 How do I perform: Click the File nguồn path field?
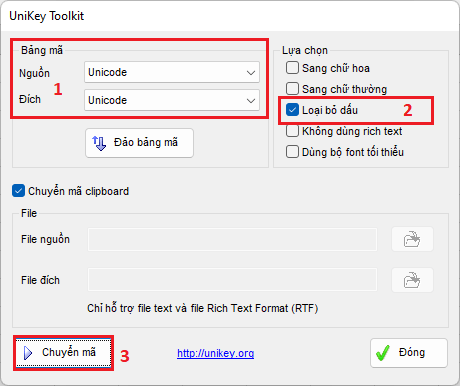coord(232,239)
